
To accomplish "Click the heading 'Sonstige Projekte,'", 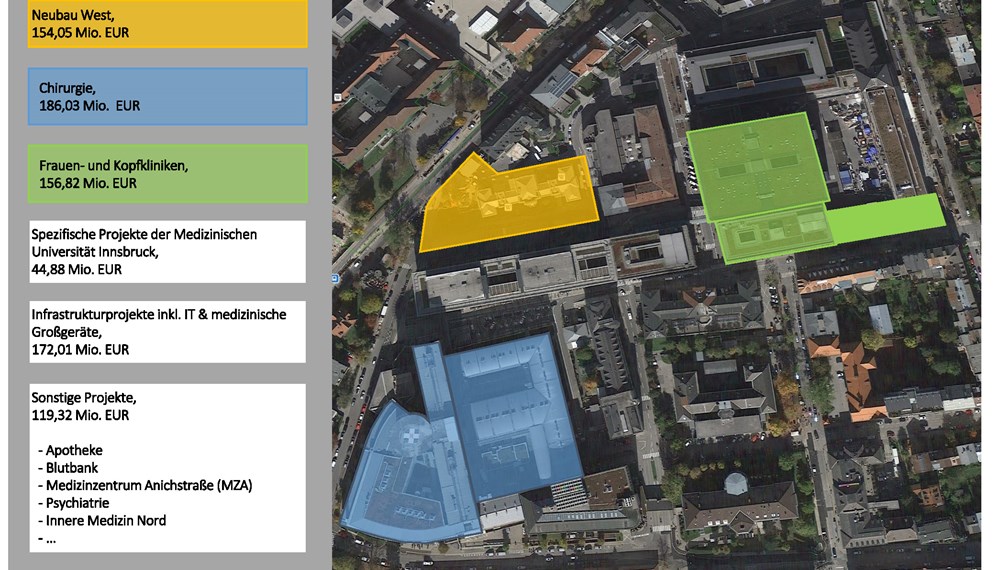I will coord(84,398).
